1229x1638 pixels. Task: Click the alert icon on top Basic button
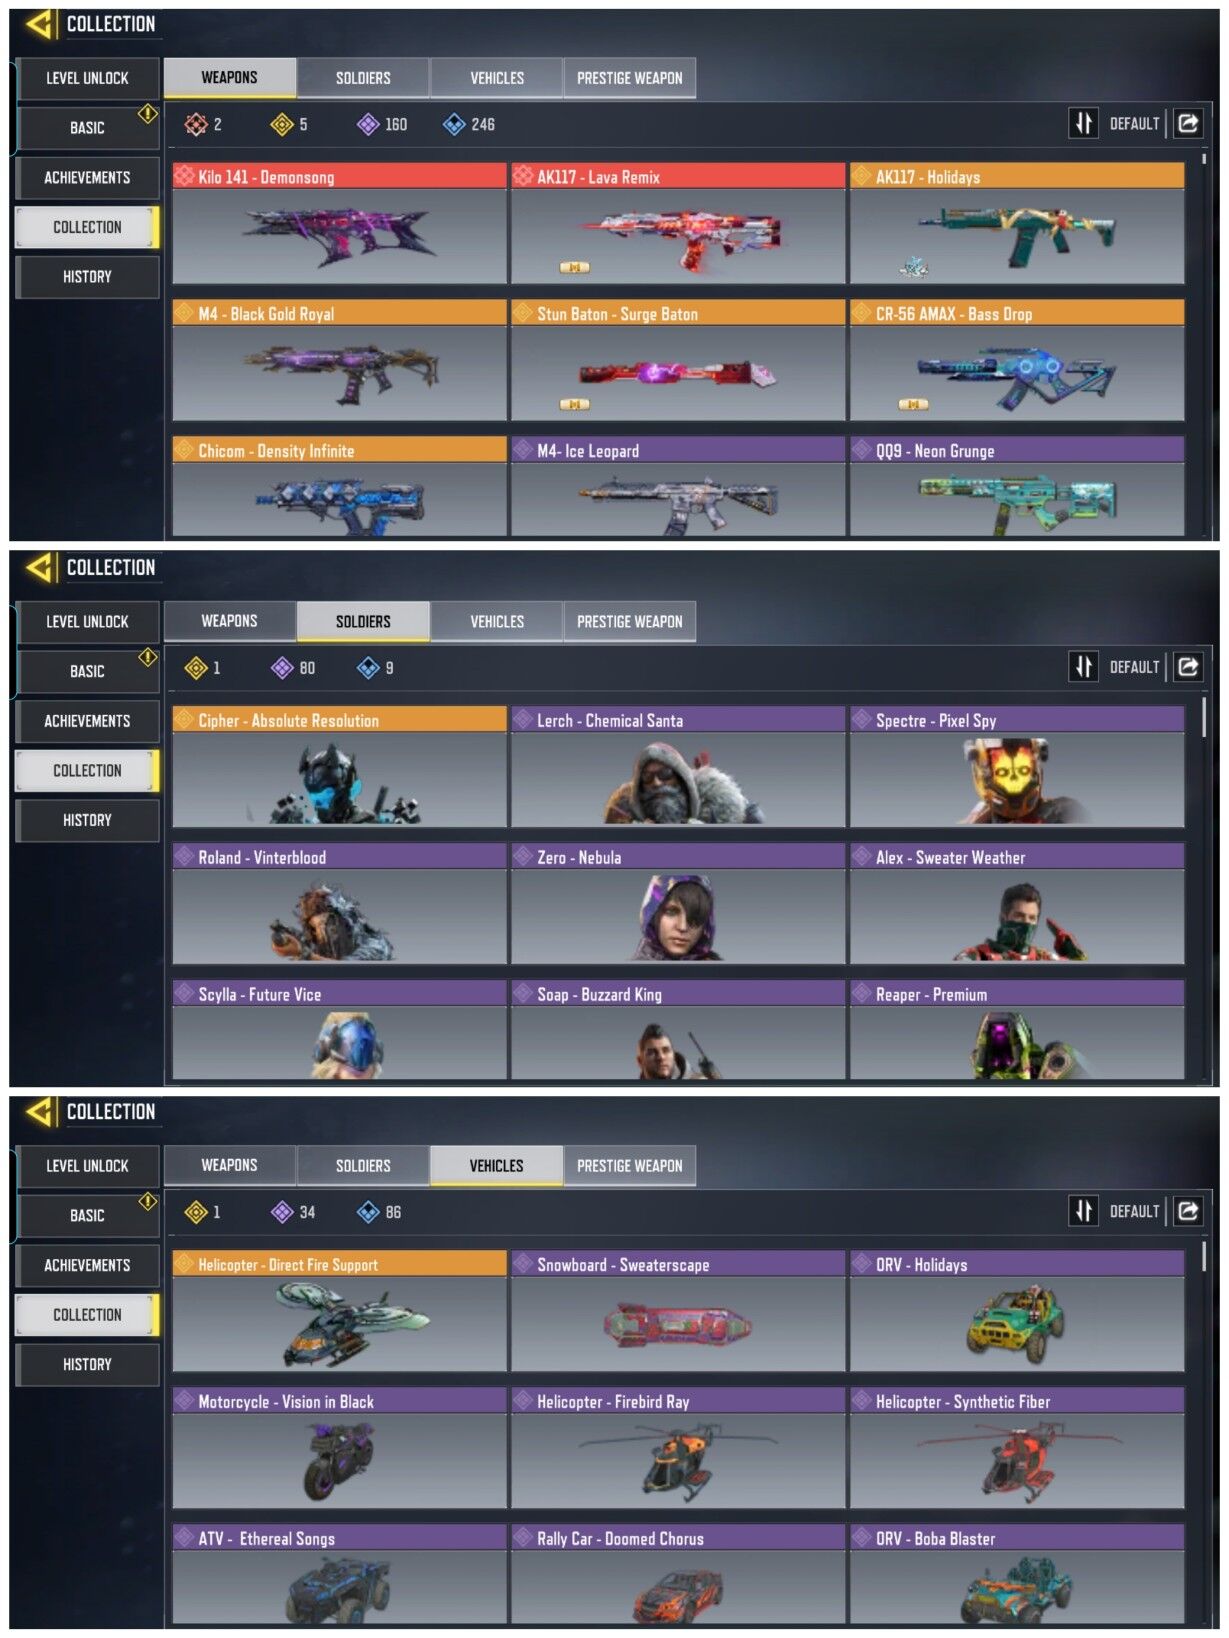(147, 113)
